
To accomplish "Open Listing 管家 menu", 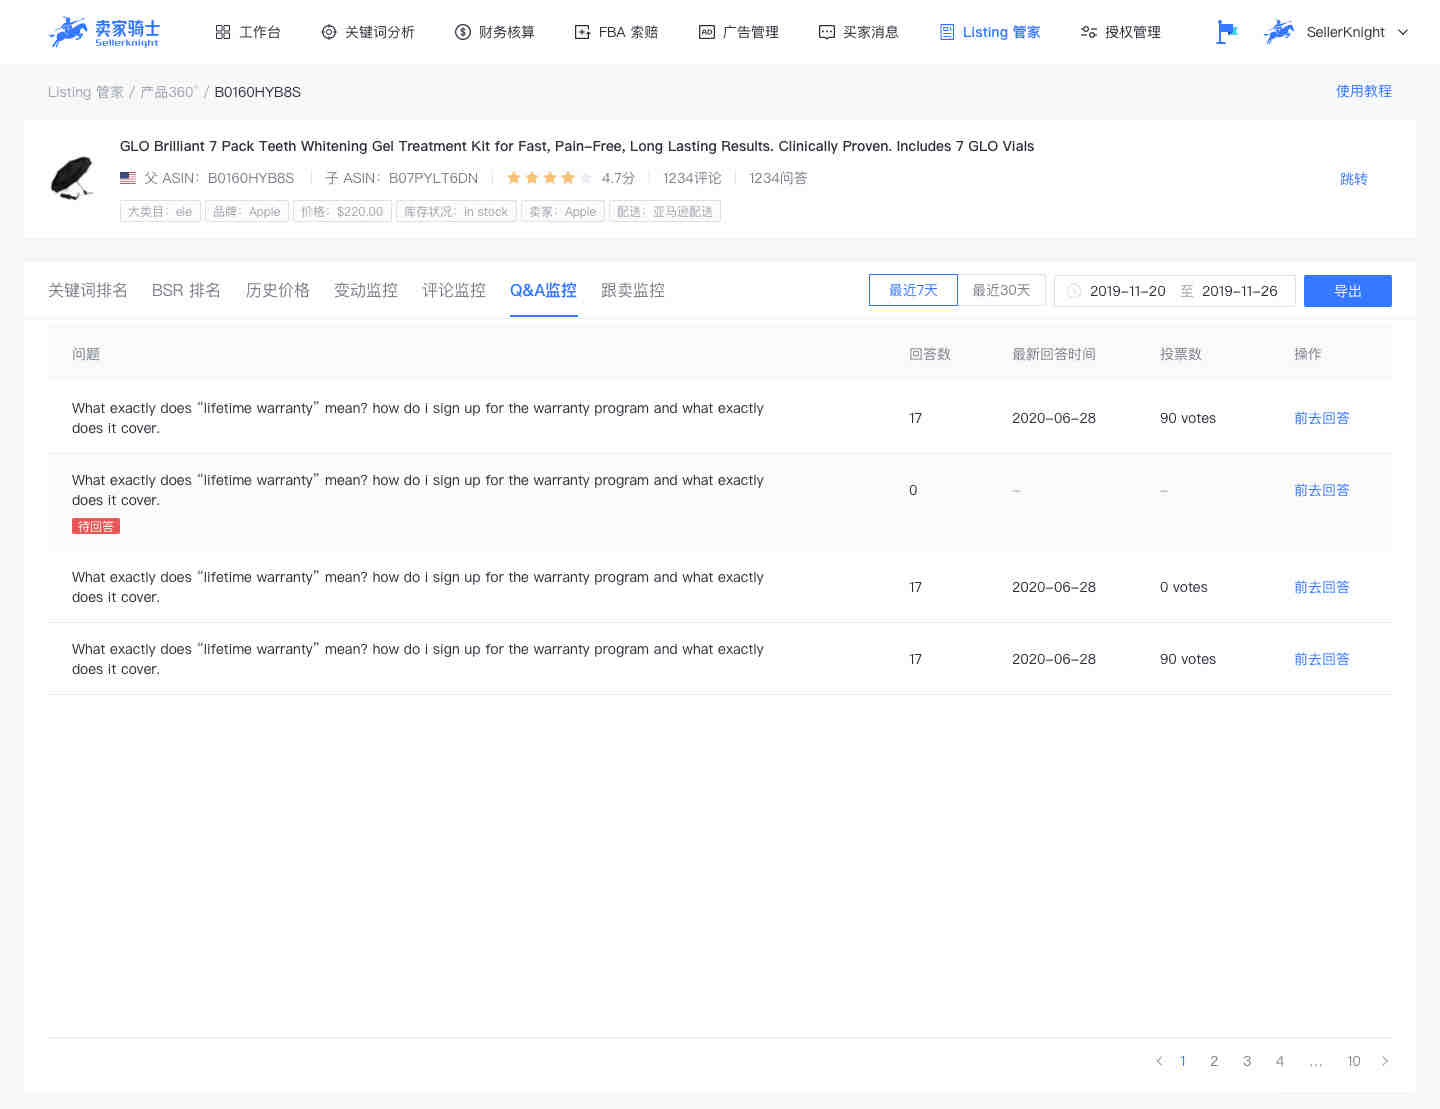I will [990, 32].
